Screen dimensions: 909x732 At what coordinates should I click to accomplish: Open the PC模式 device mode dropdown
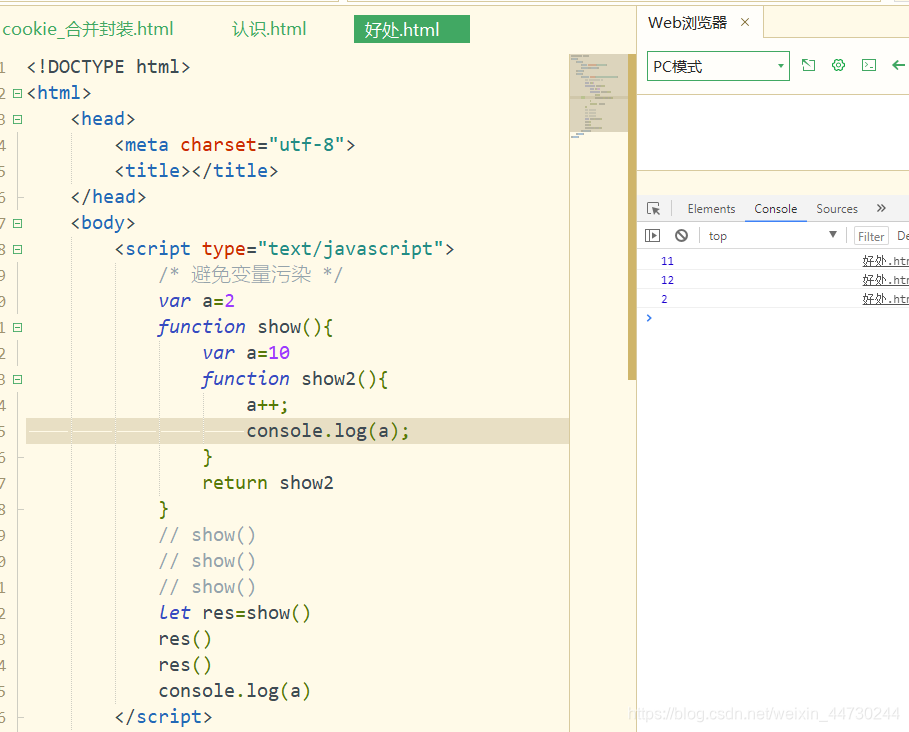tap(718, 66)
